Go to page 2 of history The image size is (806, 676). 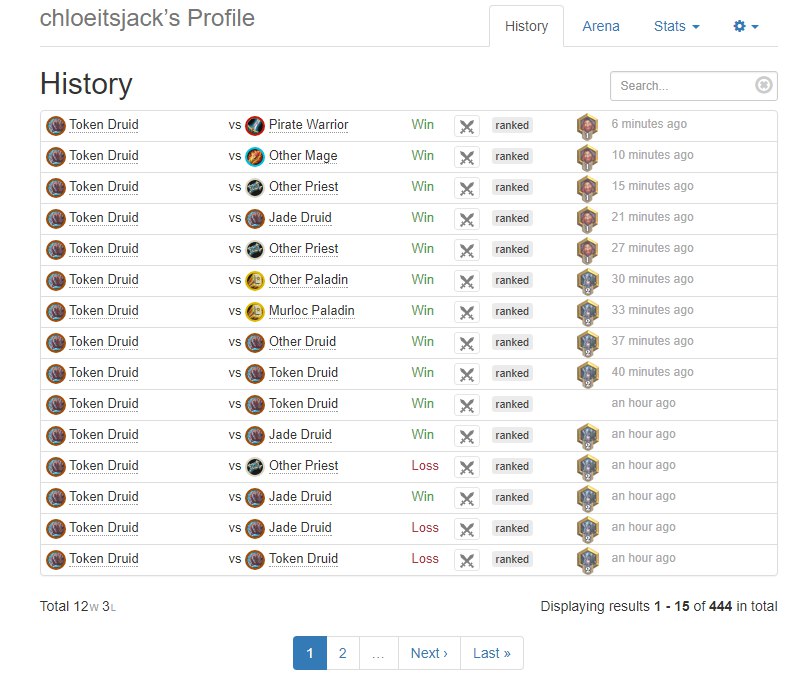tap(342, 653)
